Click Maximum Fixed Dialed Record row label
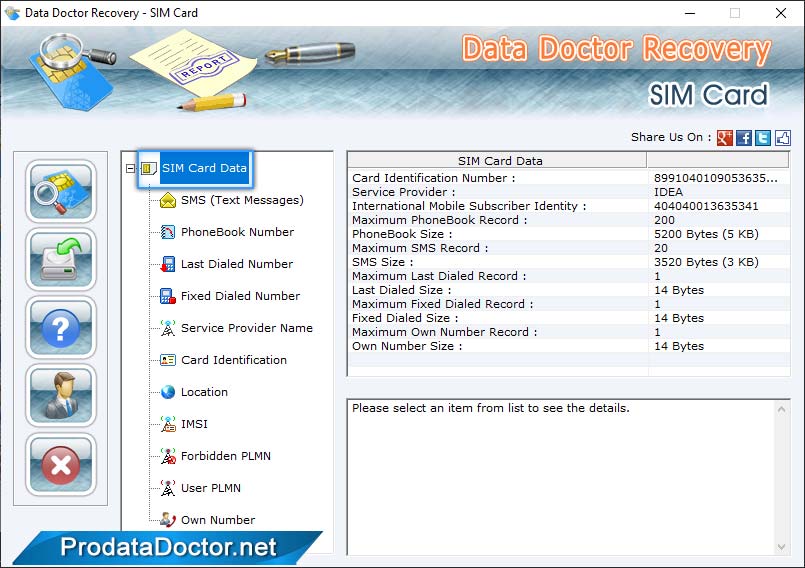The height and width of the screenshot is (568, 805). (443, 304)
